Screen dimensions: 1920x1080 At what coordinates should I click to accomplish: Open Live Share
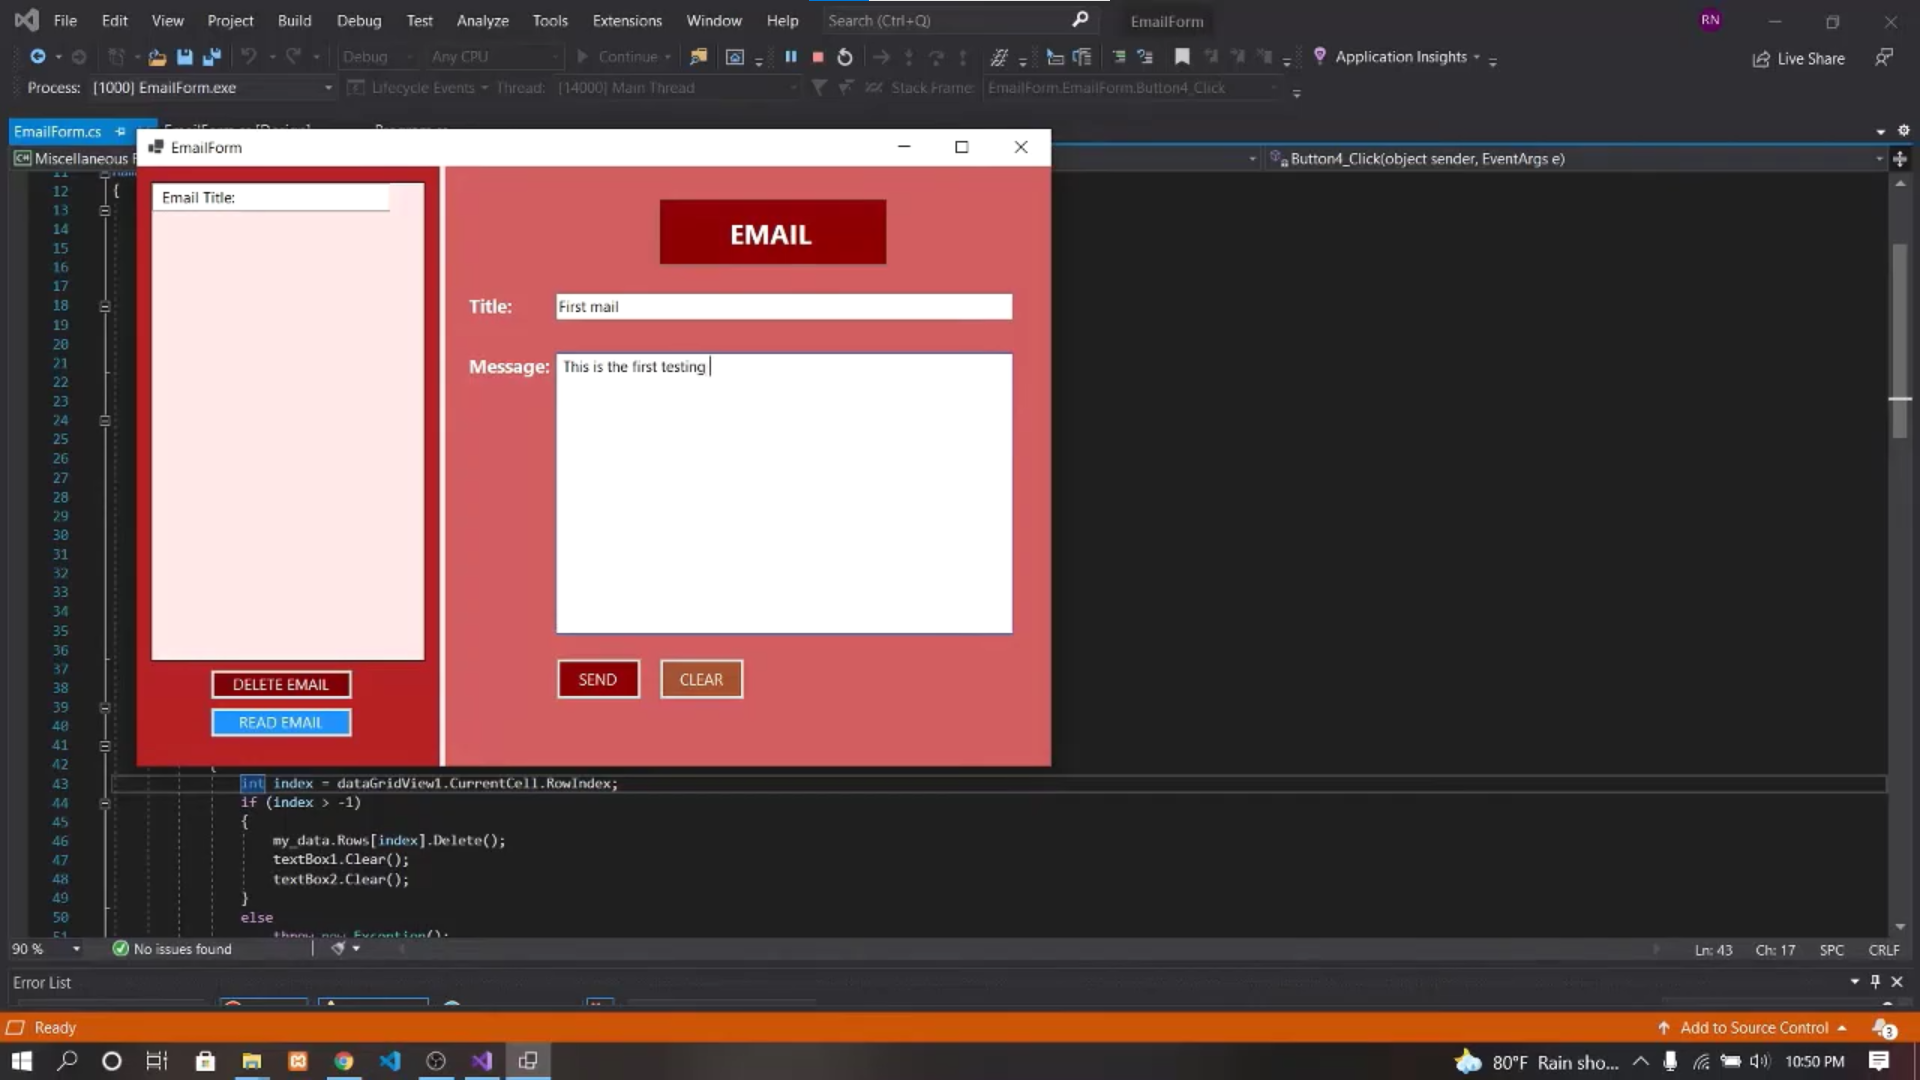[1799, 58]
